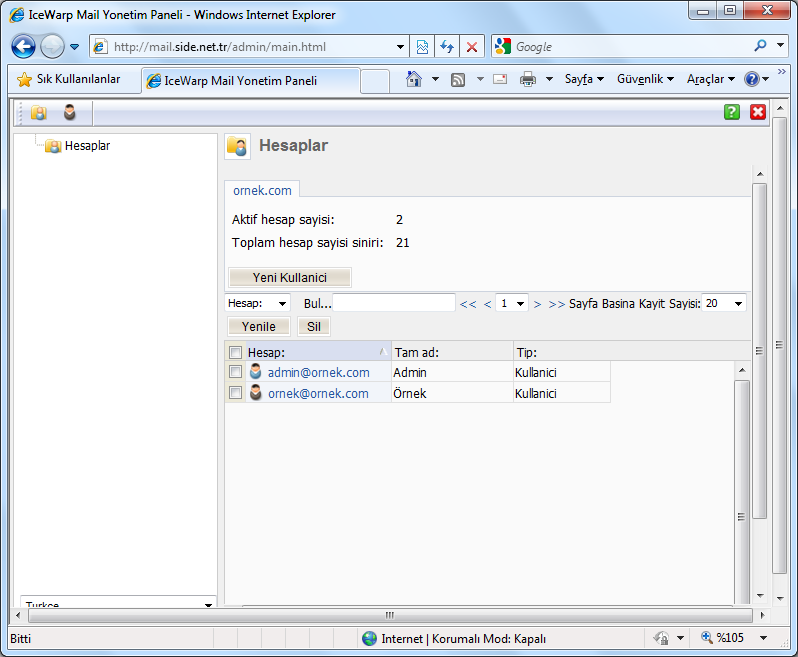Open a new blank browser tab
This screenshot has height=657, width=798.
(375, 81)
